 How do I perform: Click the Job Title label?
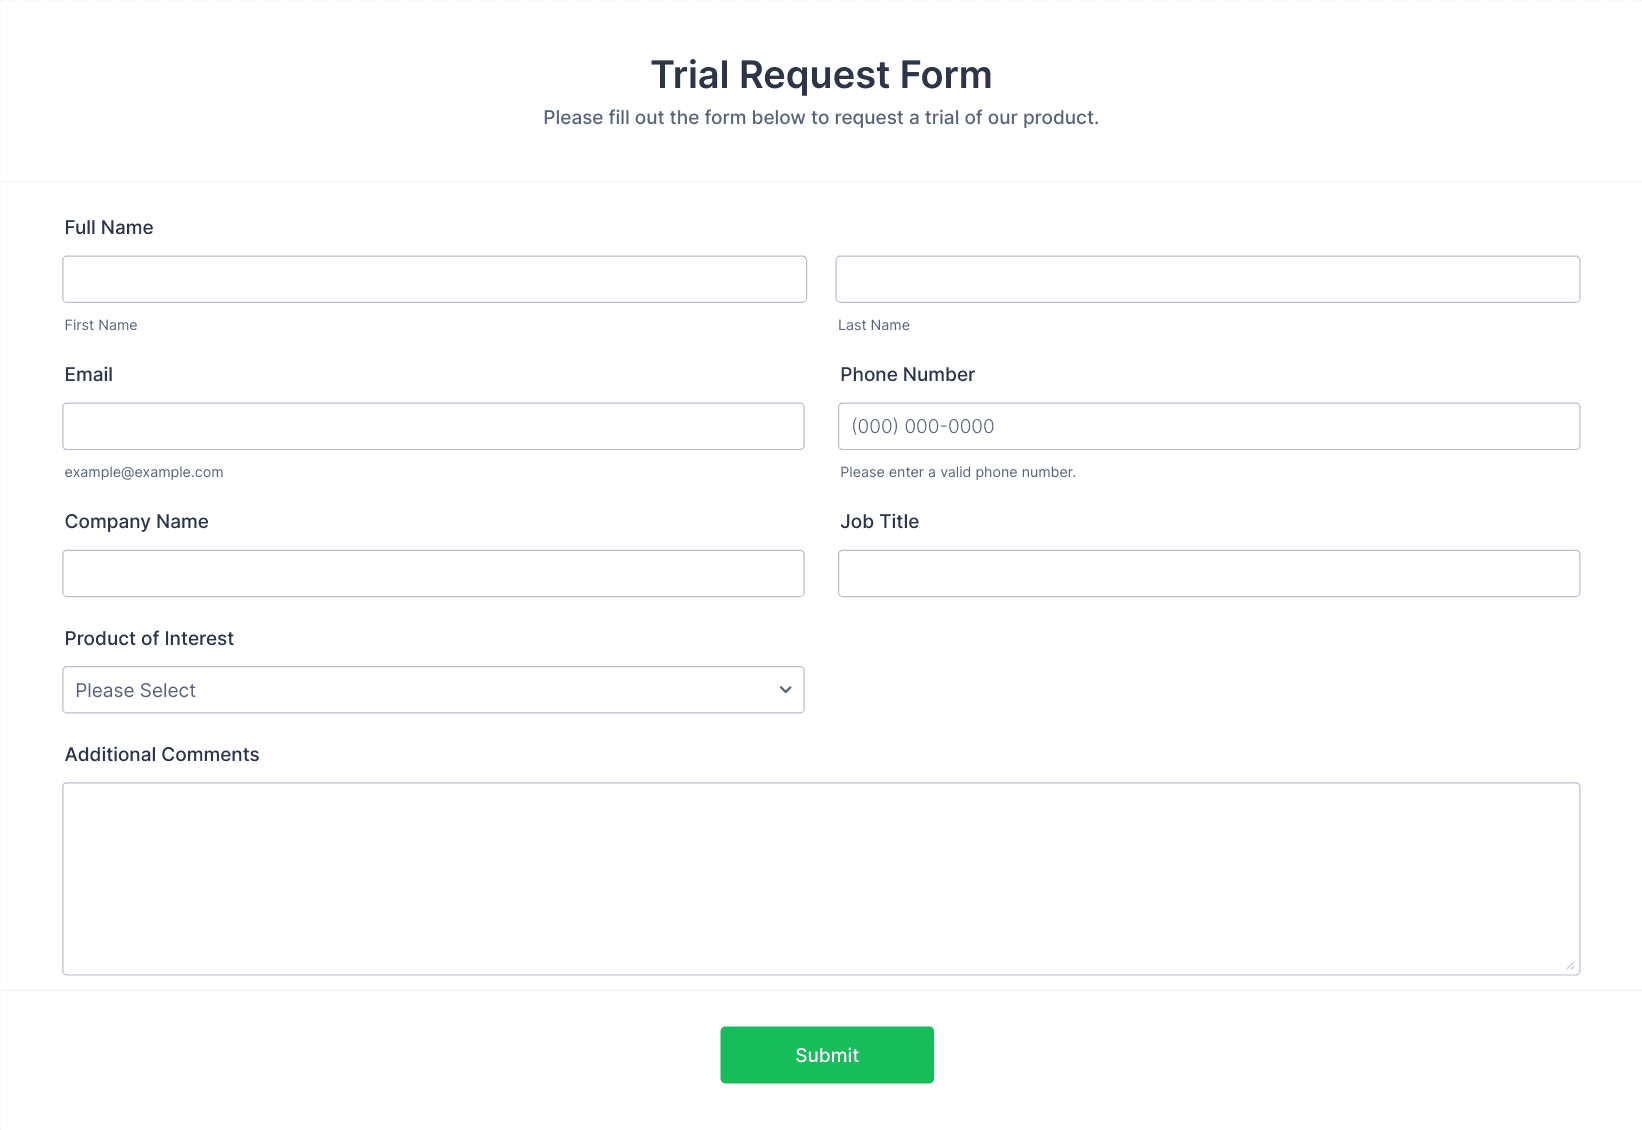tap(879, 522)
